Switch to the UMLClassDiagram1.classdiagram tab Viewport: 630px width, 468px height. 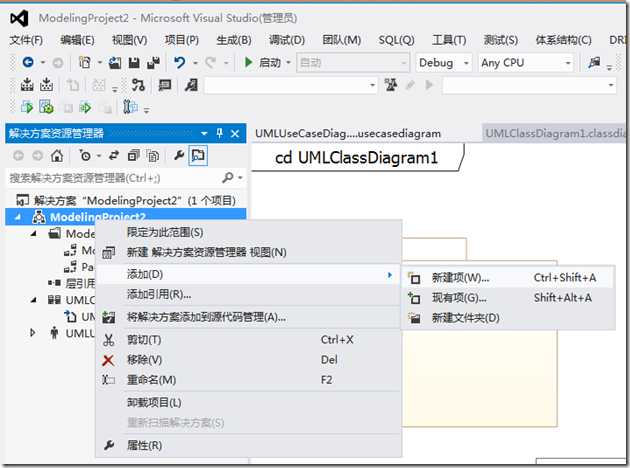click(x=554, y=133)
